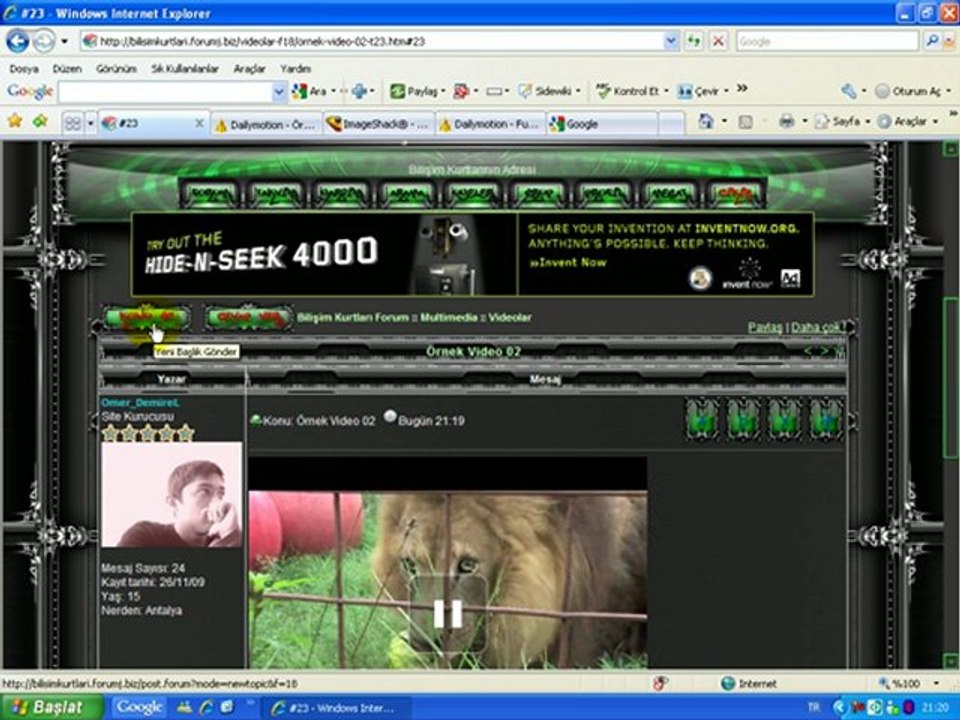Click the Google search box in IE
This screenshot has width=960, height=720.
pyautogui.click(x=827, y=42)
